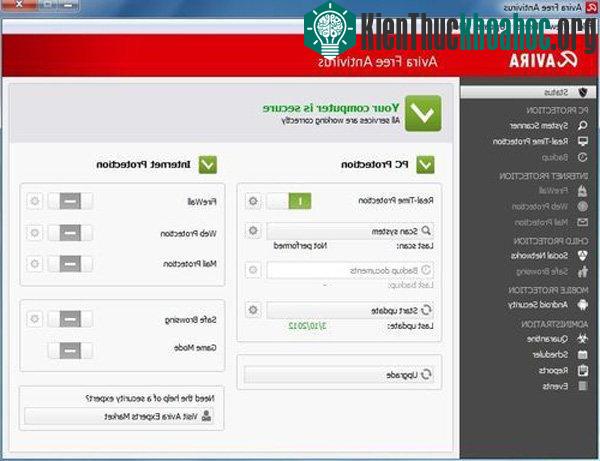600x461 pixels.
Task: Open Quarantine via its biohazard icon
Action: [x=582, y=339]
